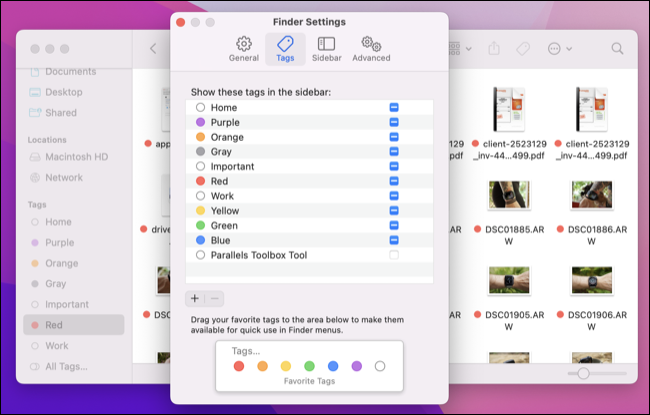Image resolution: width=650 pixels, height=415 pixels.
Task: Select empty colorless dot in Favorite Tags
Action: [380, 366]
